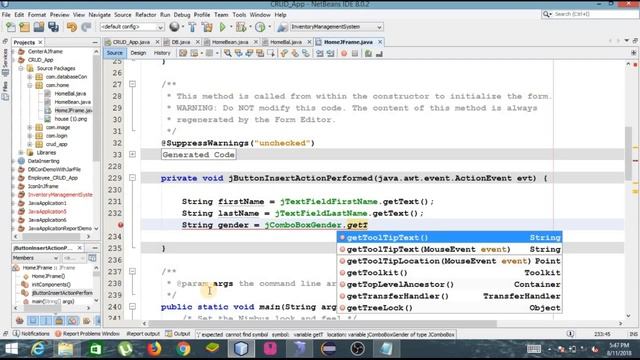Collapse the main method fold on line 240
This screenshot has height=360, width=640.
pos(132,307)
